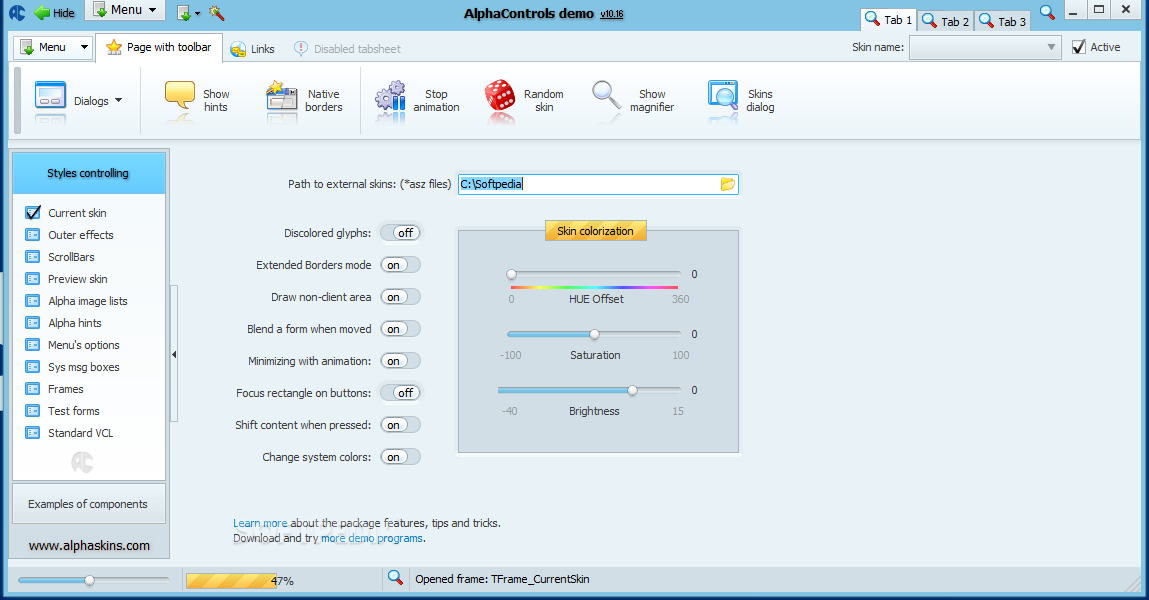Toggle Shift content when pressed switch
1149x600 pixels.
click(400, 425)
